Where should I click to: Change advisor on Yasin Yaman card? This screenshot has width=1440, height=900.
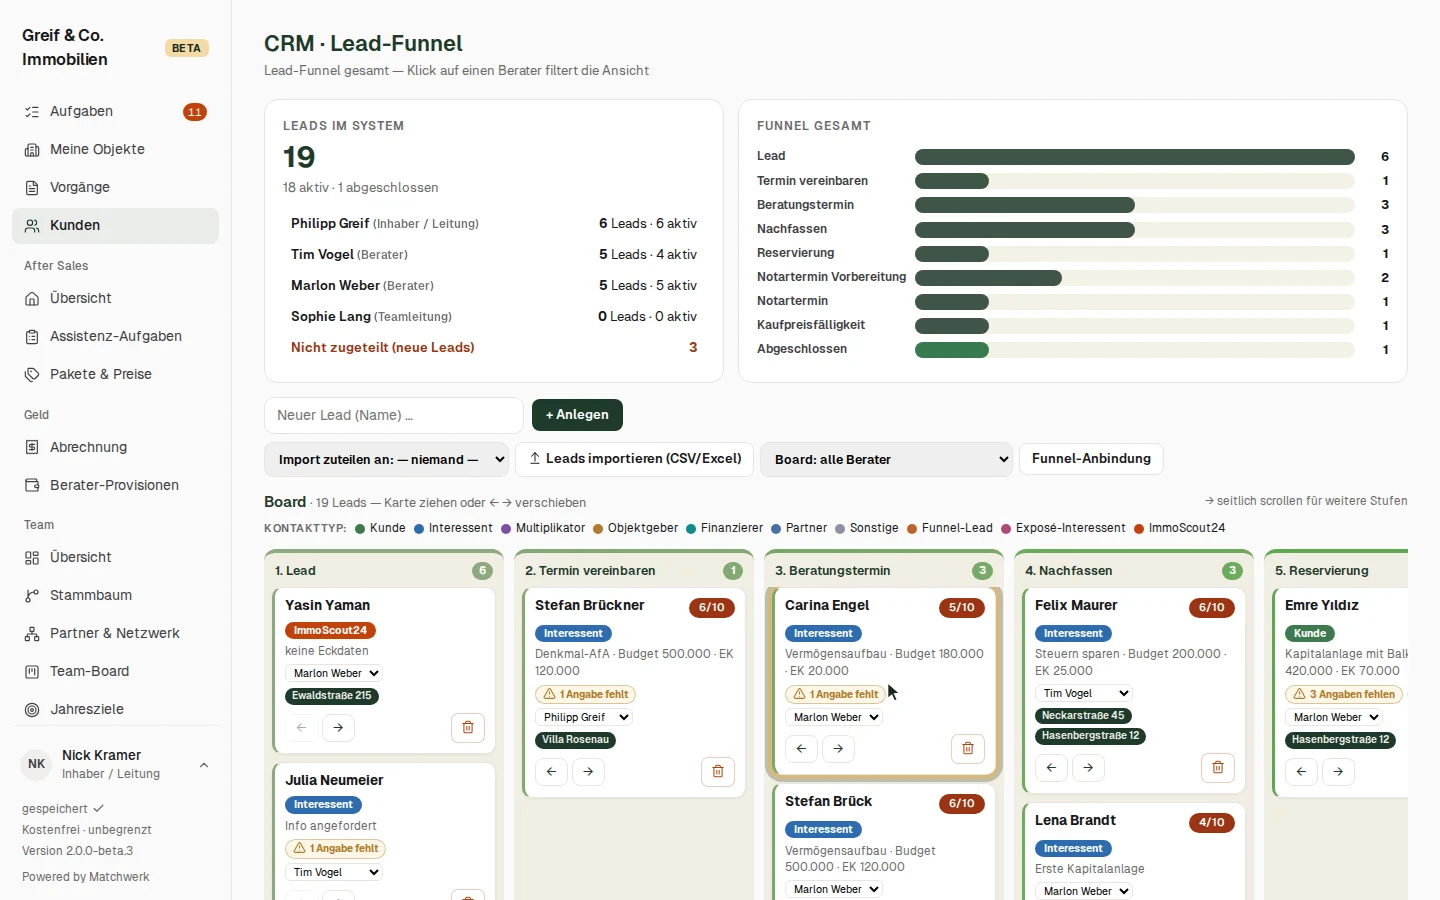click(x=334, y=674)
